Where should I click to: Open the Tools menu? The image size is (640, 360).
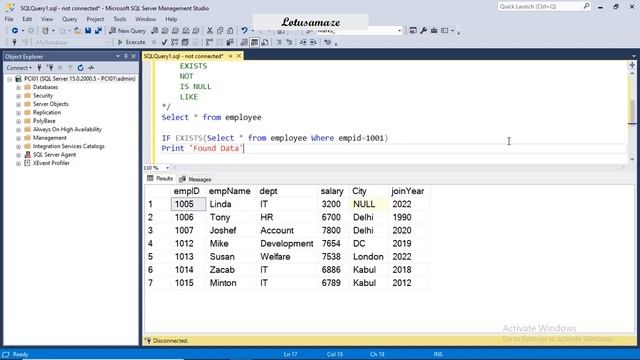pos(120,19)
